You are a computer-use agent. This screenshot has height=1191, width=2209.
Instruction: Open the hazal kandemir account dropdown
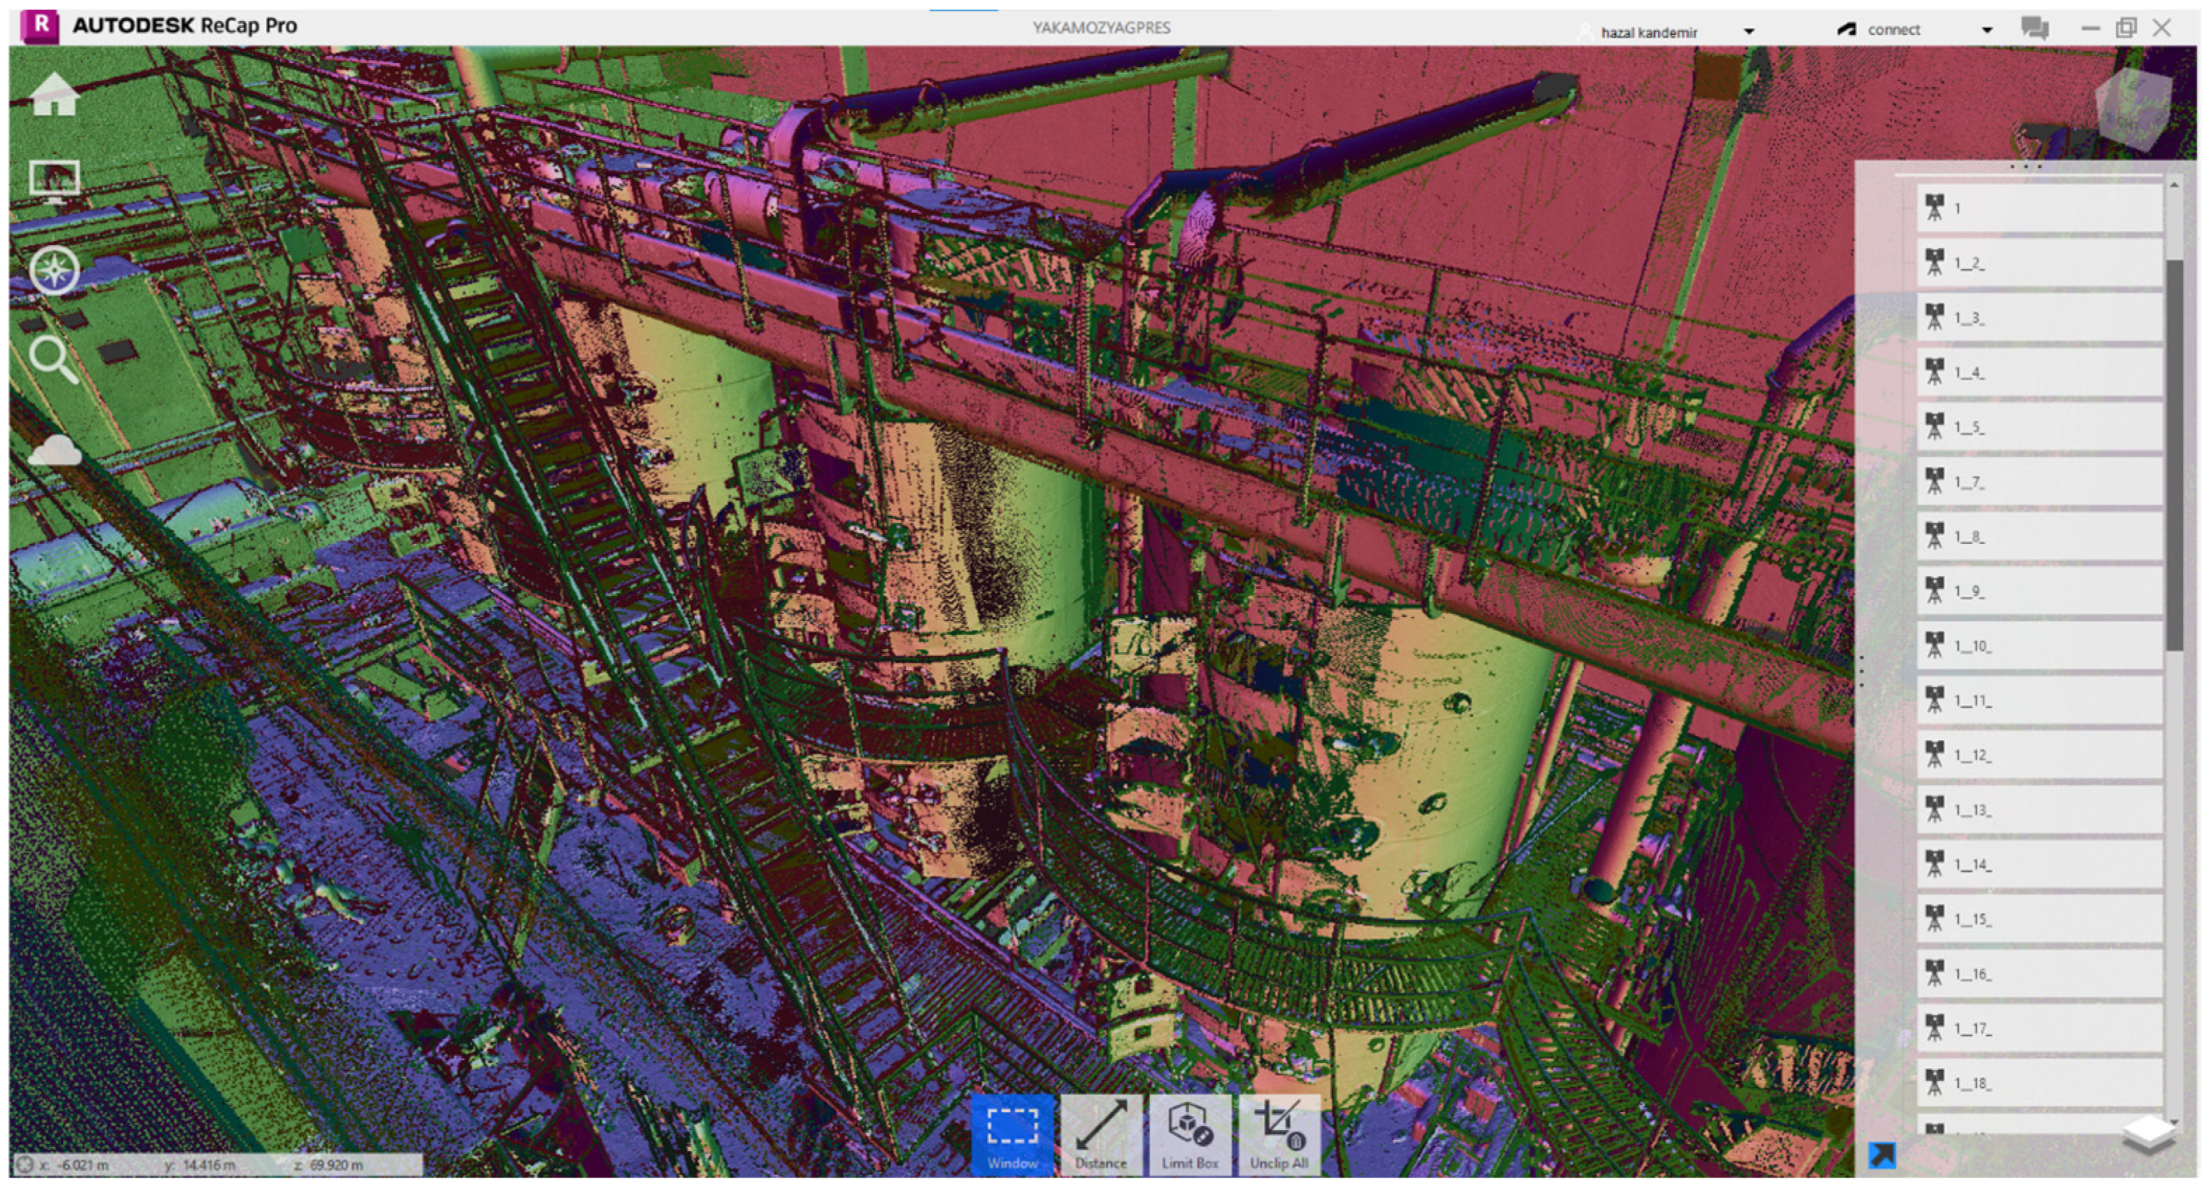1748,31
